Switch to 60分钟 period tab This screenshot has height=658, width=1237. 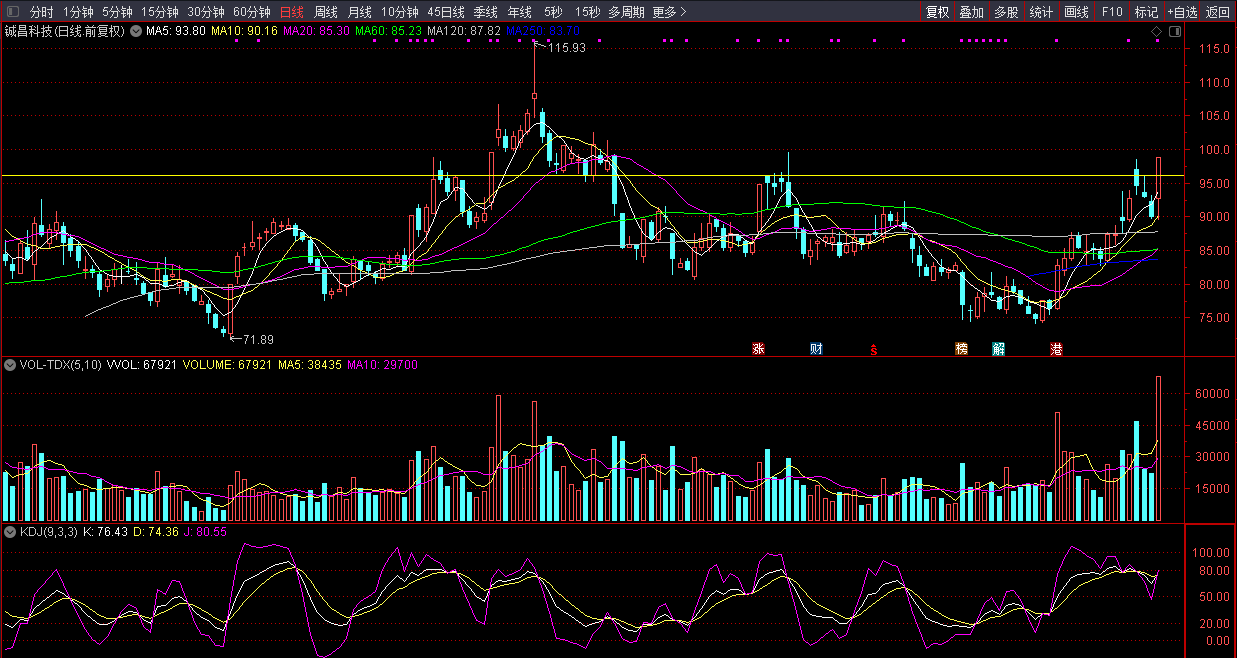coord(252,12)
